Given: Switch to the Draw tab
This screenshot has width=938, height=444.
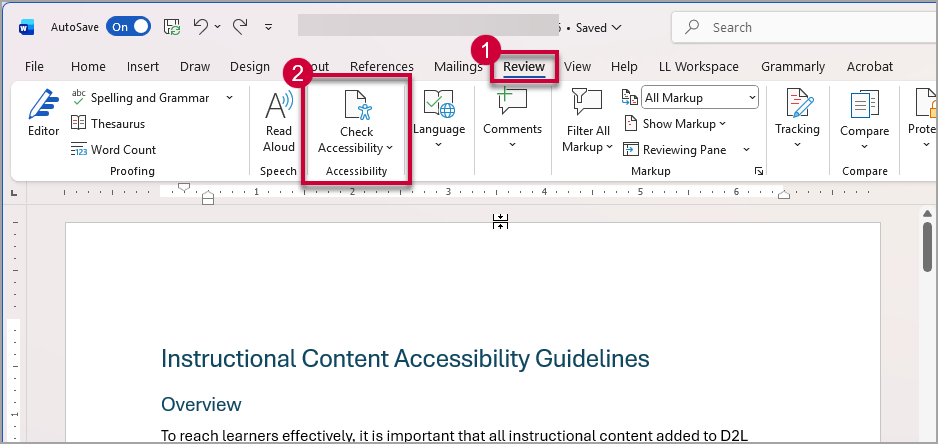Looking at the screenshot, I should click(x=195, y=66).
